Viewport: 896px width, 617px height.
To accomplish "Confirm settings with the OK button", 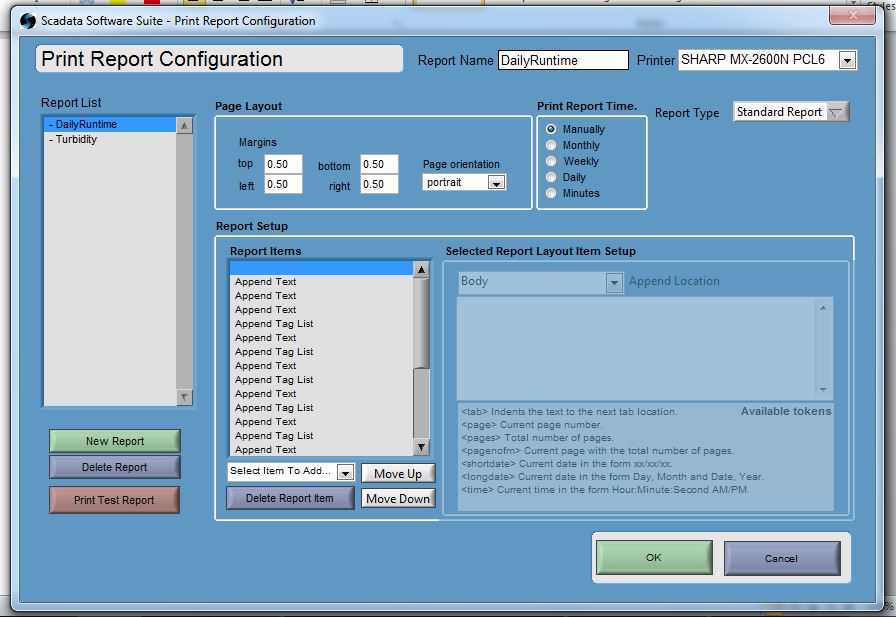I will (x=653, y=558).
